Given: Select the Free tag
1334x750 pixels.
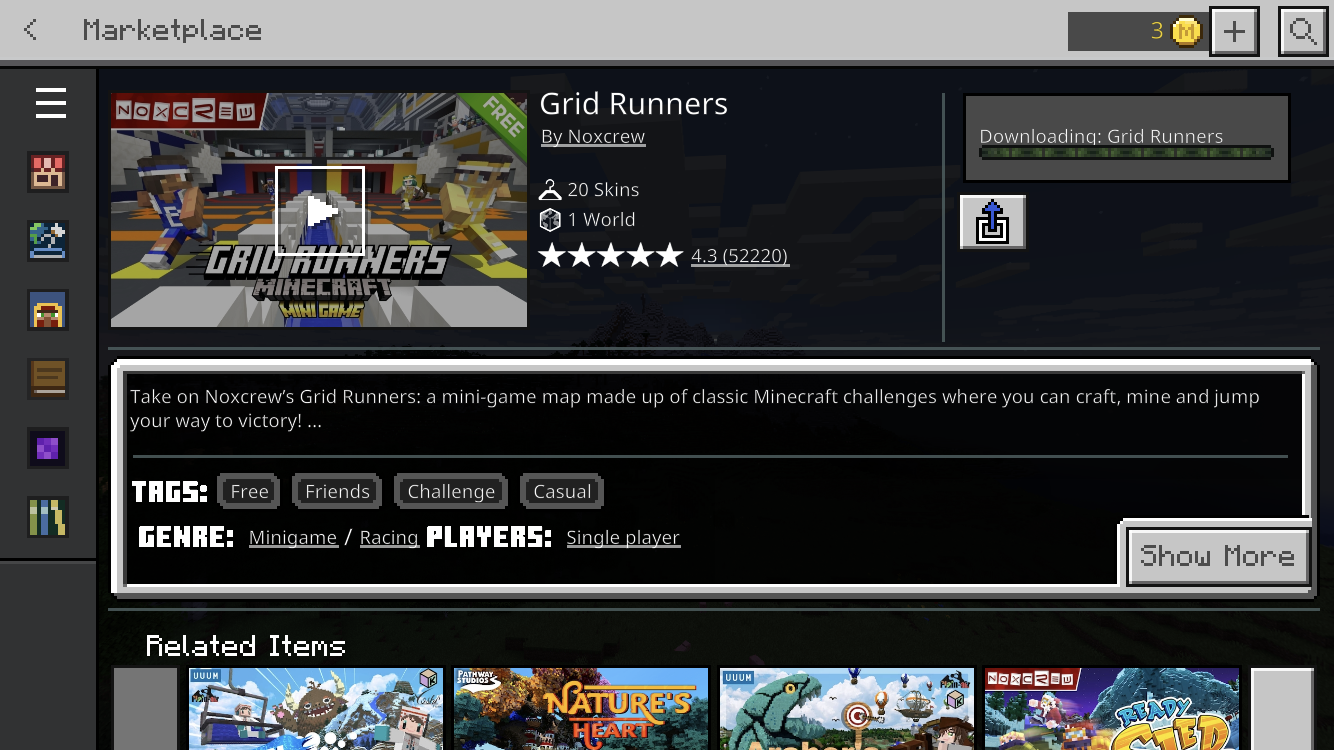Looking at the screenshot, I should (249, 491).
